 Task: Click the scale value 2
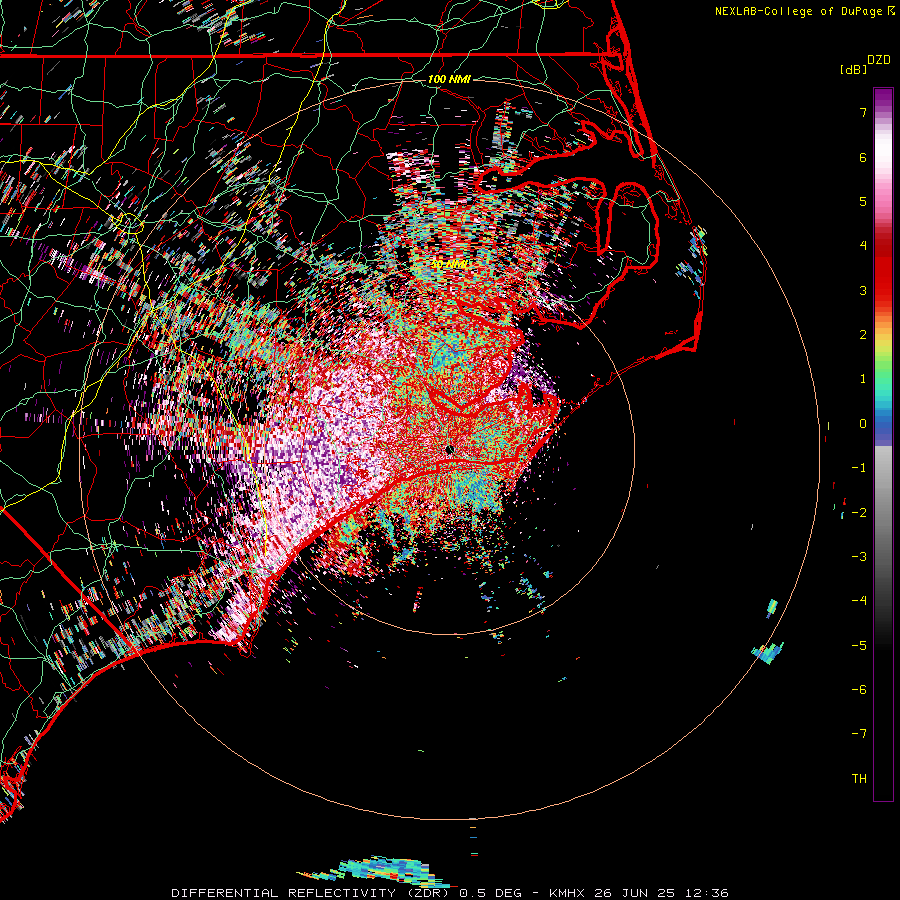[863, 335]
